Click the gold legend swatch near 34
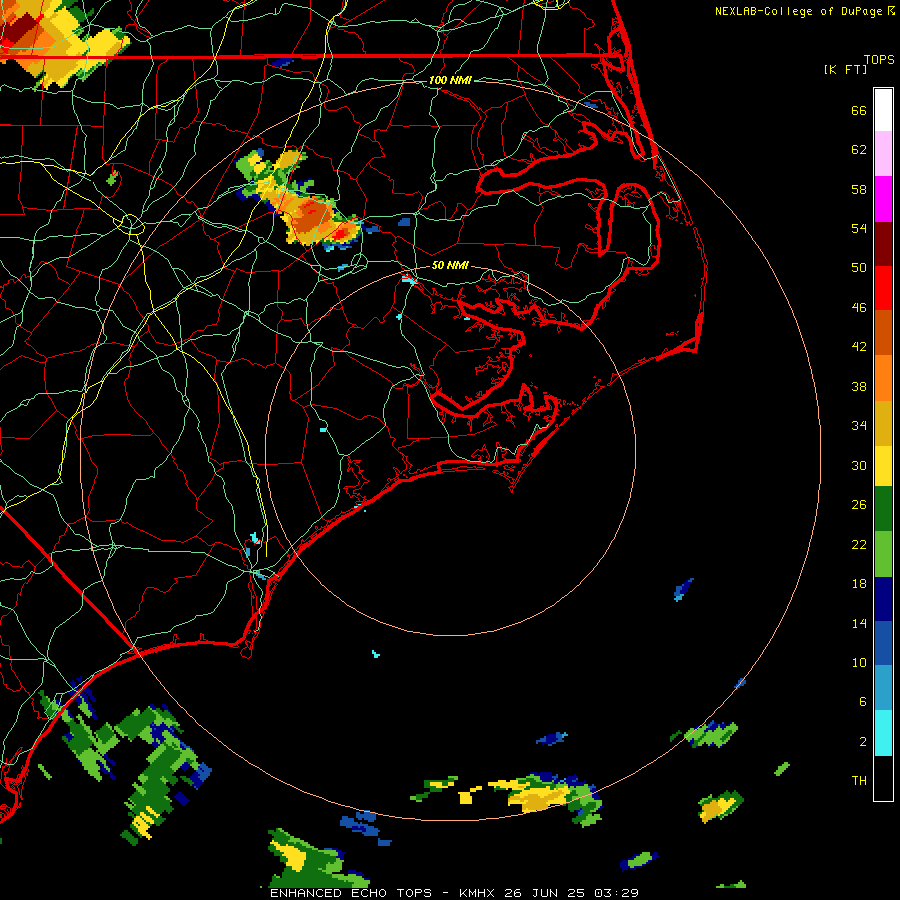 tap(883, 423)
